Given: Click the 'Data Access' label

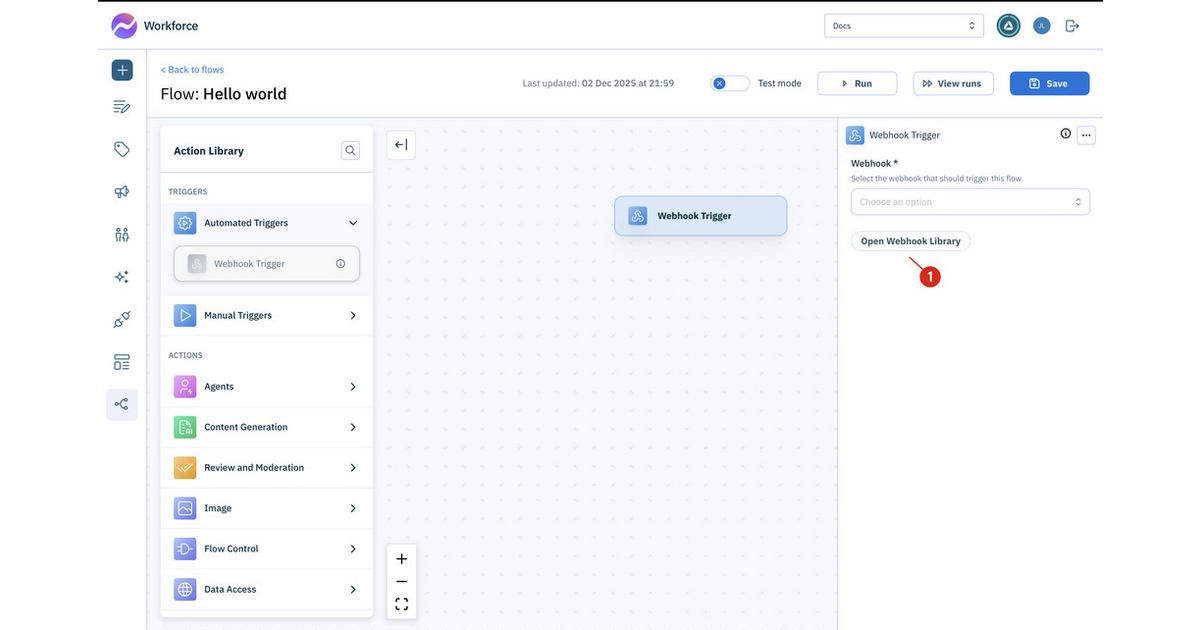Looking at the screenshot, I should click(230, 590).
